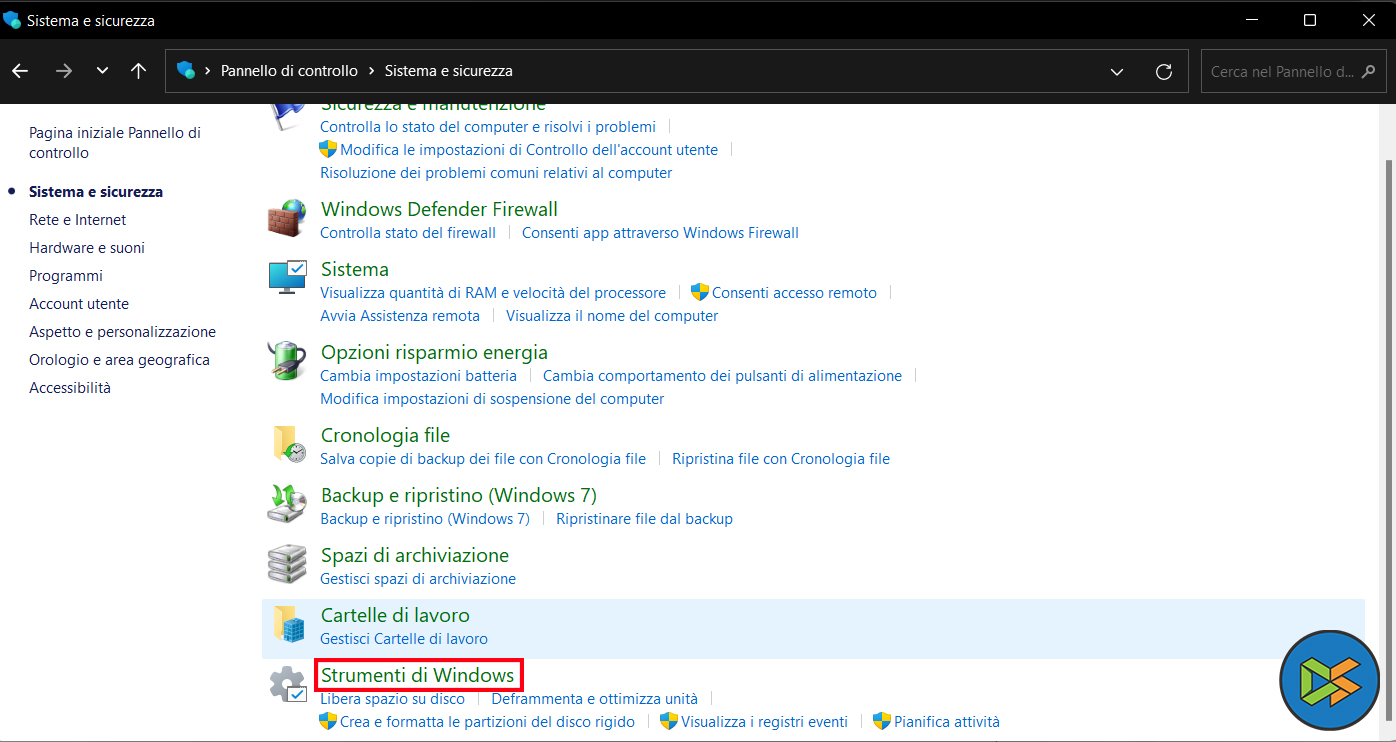This screenshot has height=742, width=1396.
Task: Click the Strumenti di Windows gear icon
Action: [287, 685]
